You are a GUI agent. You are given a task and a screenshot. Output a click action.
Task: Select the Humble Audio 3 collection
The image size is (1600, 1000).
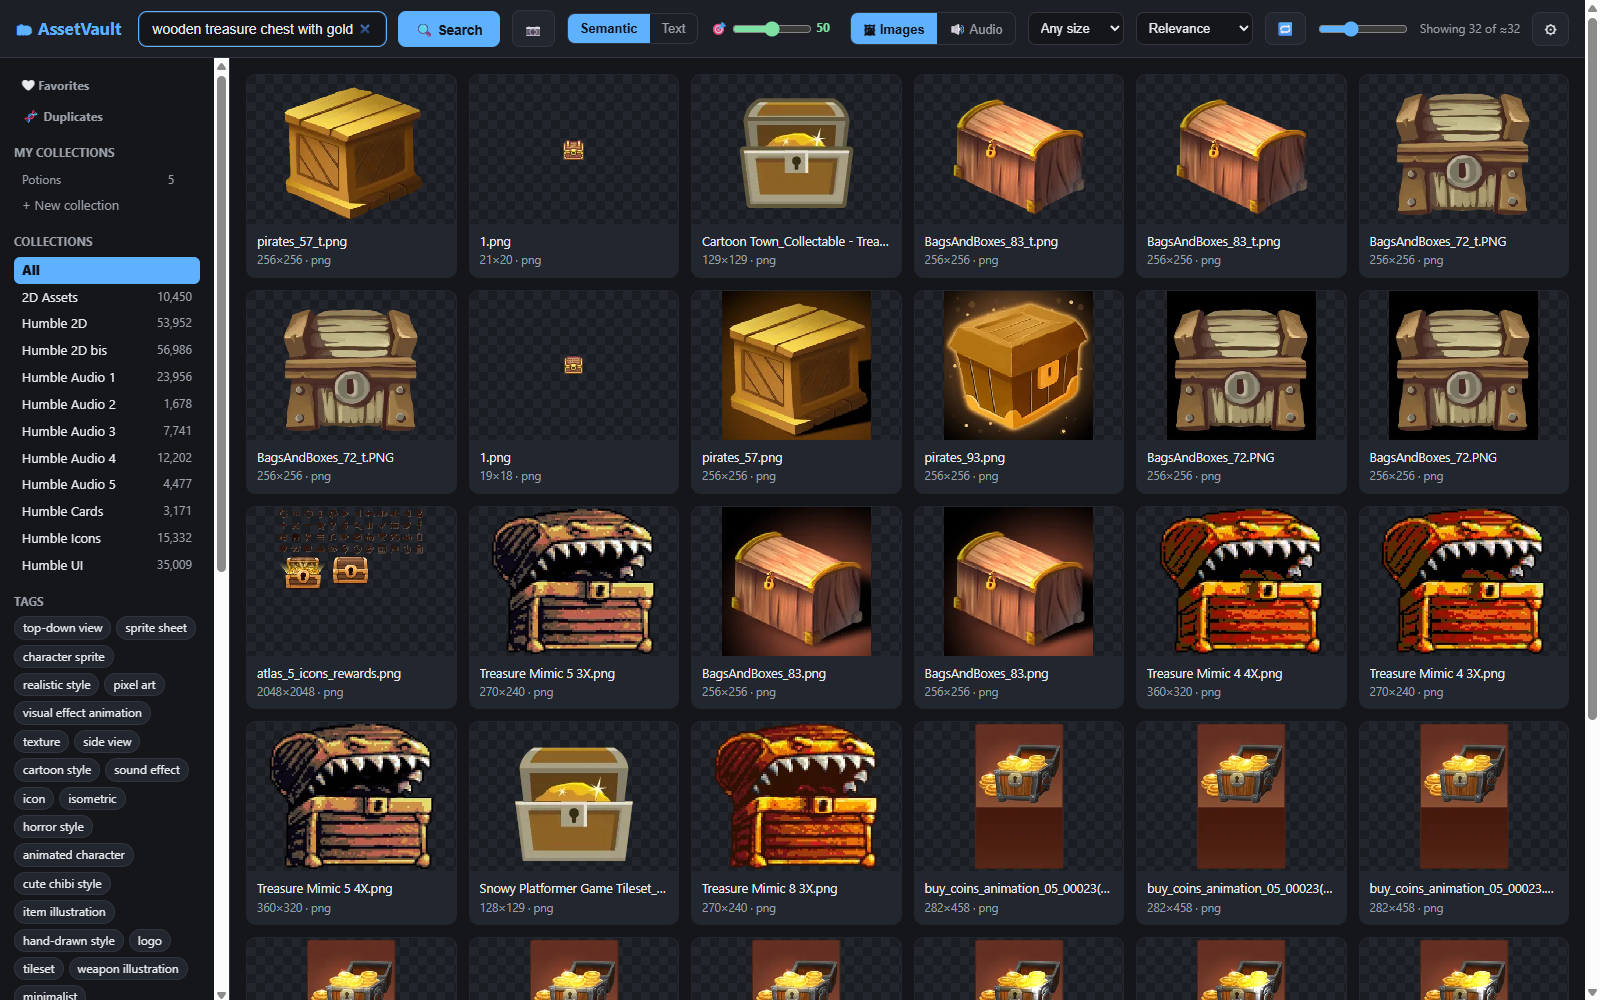coord(107,431)
